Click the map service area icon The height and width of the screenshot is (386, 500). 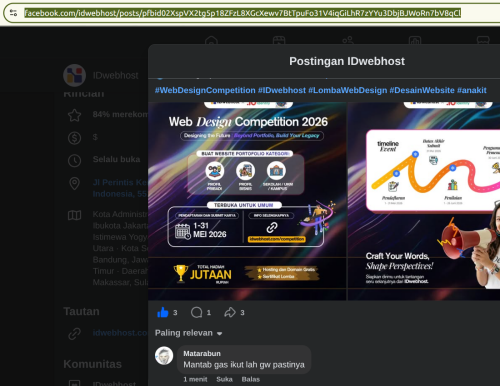point(74,215)
